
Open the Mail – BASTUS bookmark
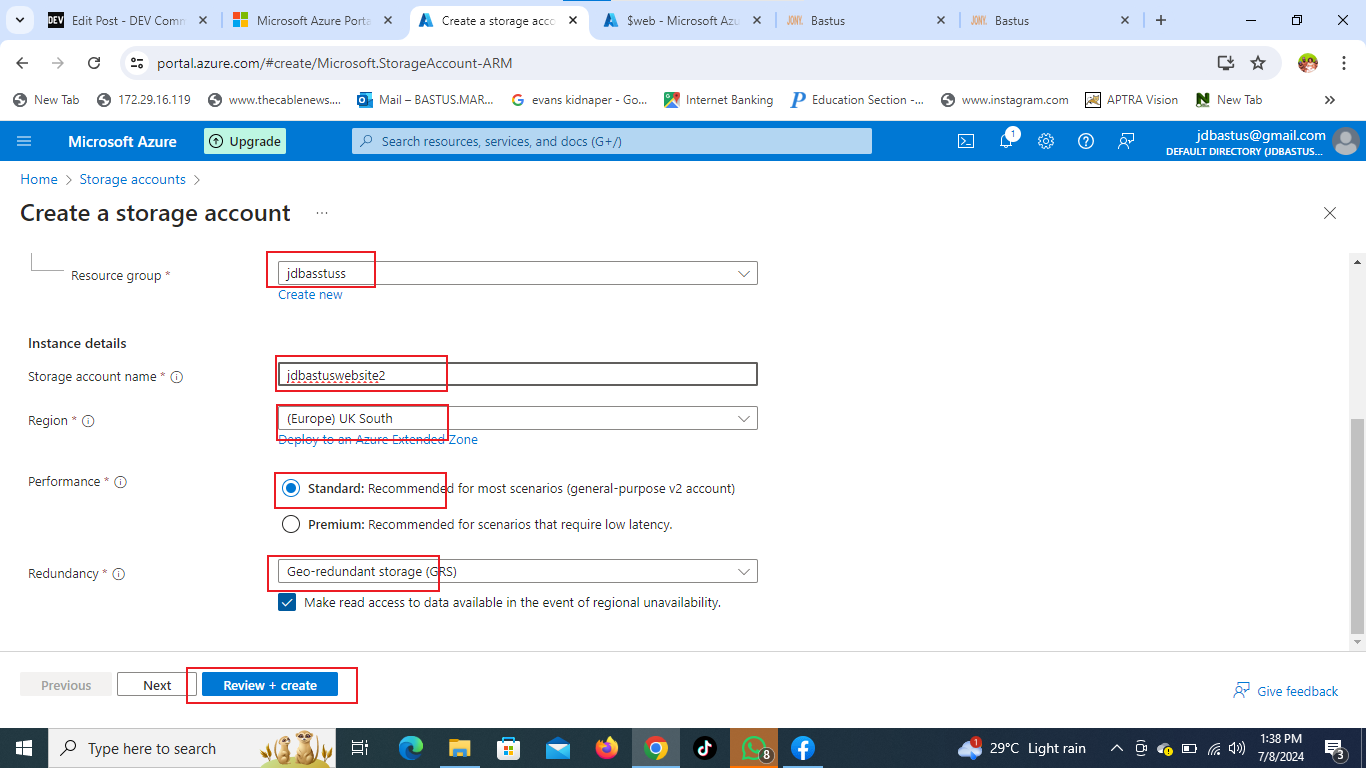[x=427, y=100]
